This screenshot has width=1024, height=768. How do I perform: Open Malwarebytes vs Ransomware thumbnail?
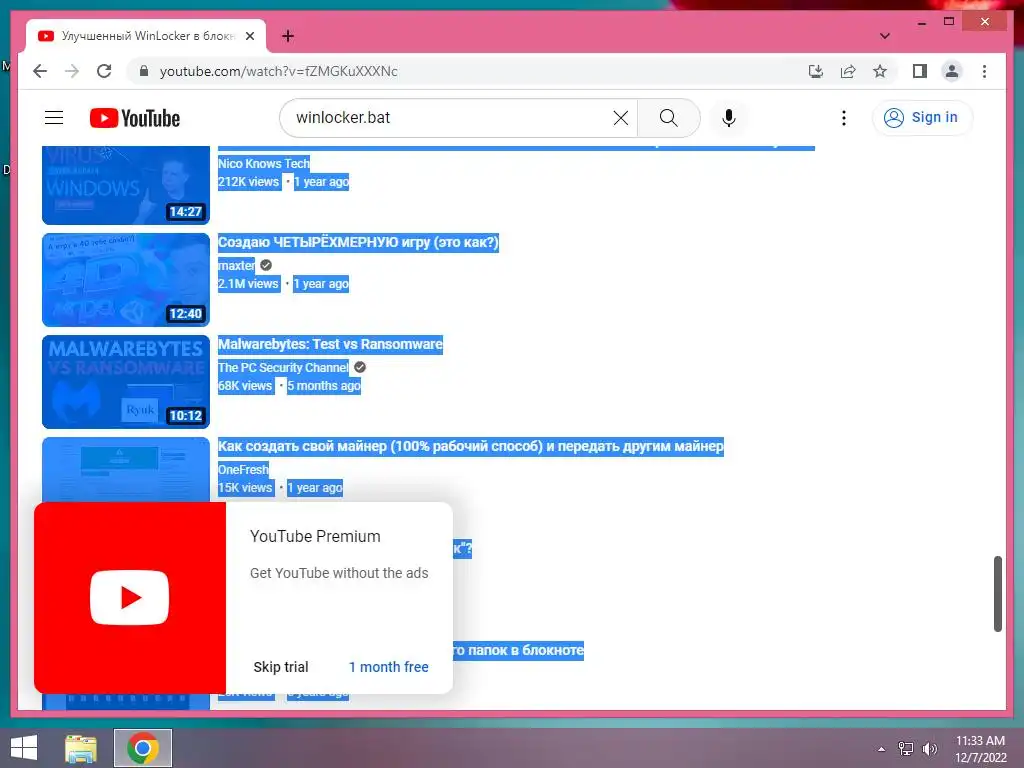pyautogui.click(x=125, y=381)
